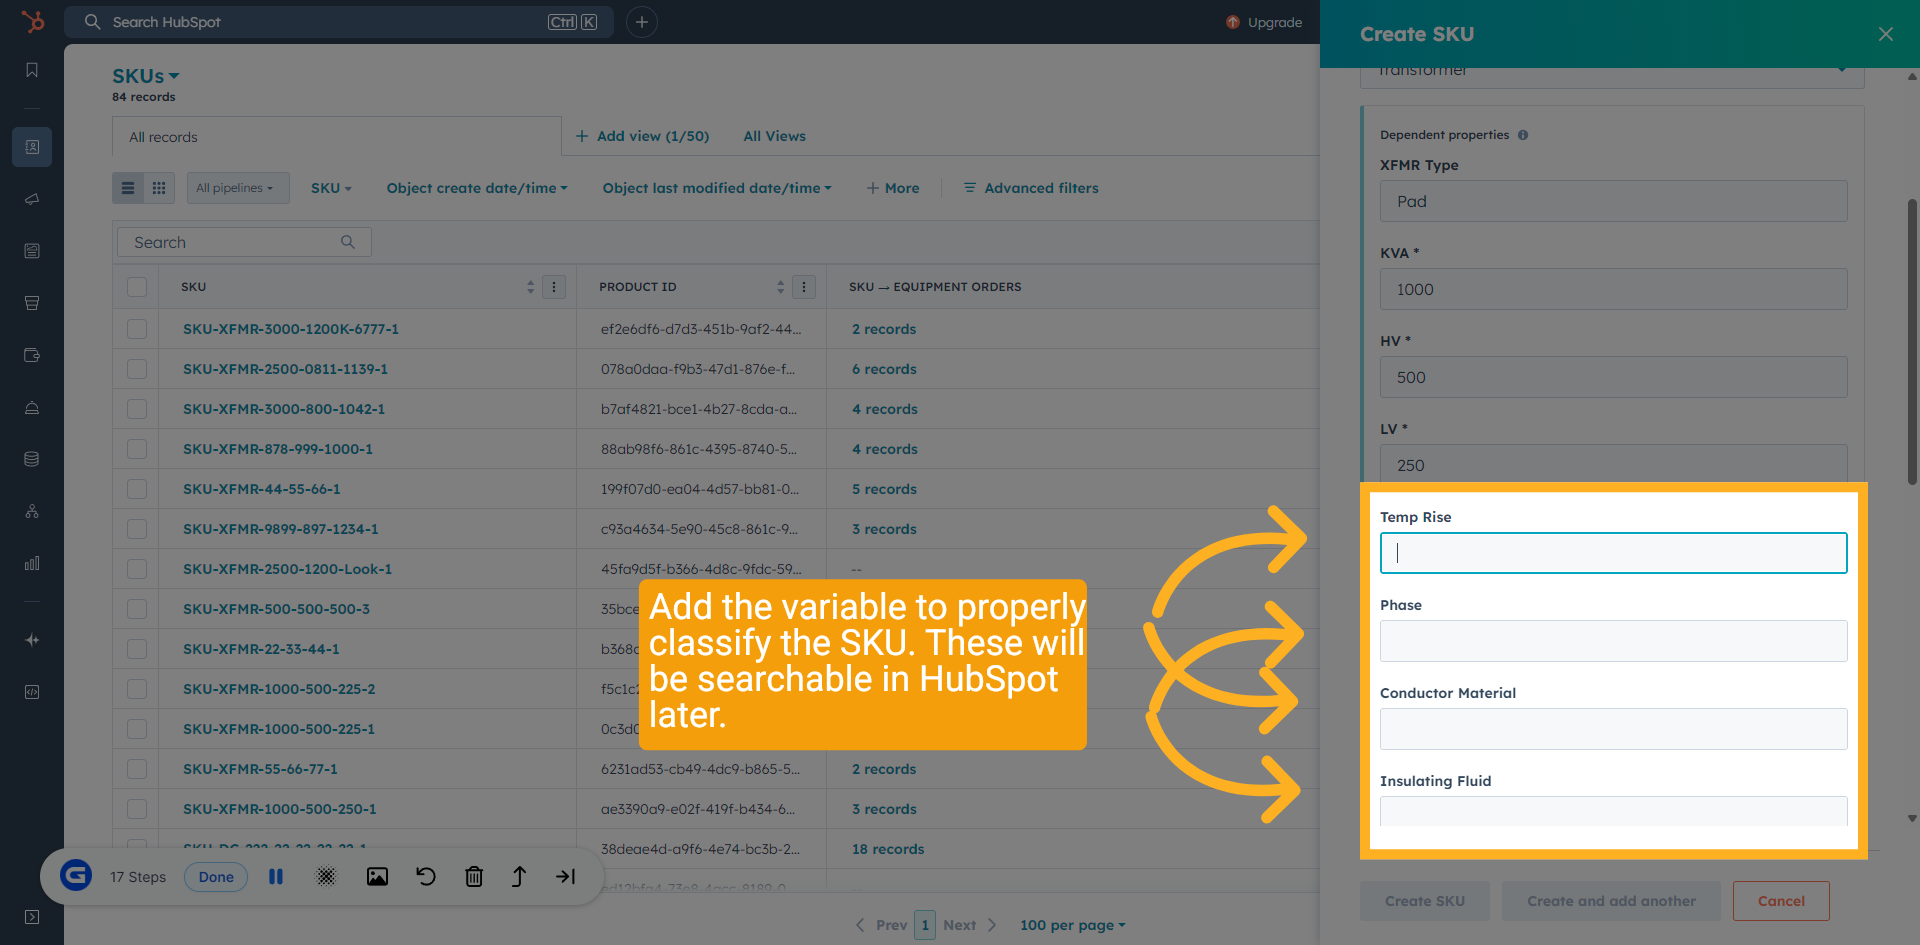Click the restart arrow in recorder toolbar

pos(426,877)
